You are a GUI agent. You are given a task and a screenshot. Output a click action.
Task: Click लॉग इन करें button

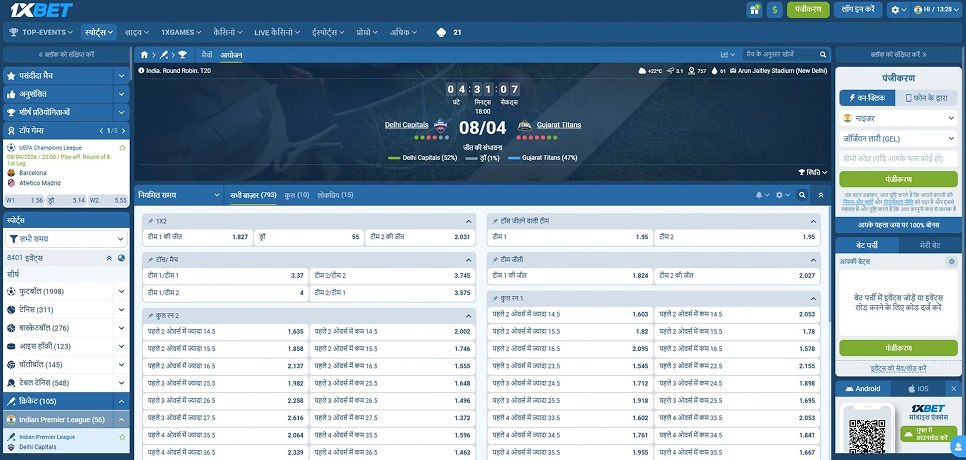pyautogui.click(x=858, y=10)
